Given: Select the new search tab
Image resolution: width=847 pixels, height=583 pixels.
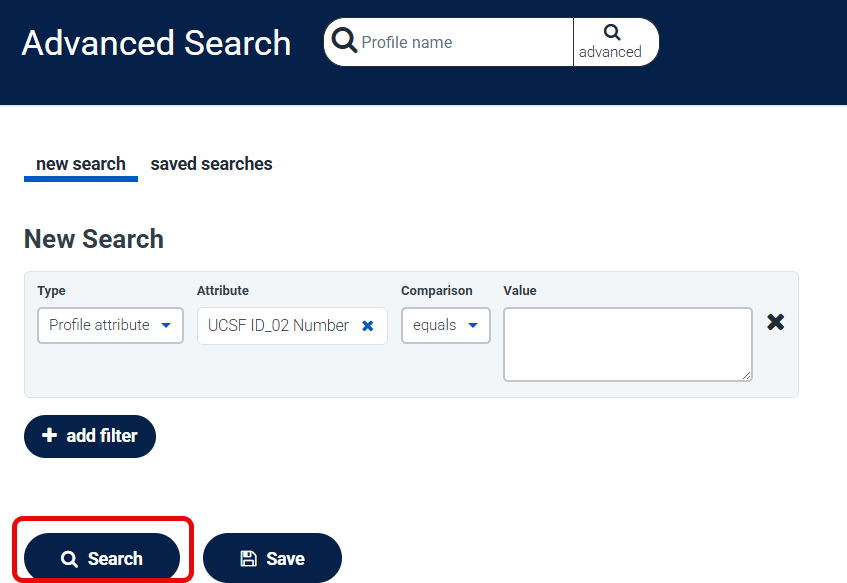Looking at the screenshot, I should point(80,163).
